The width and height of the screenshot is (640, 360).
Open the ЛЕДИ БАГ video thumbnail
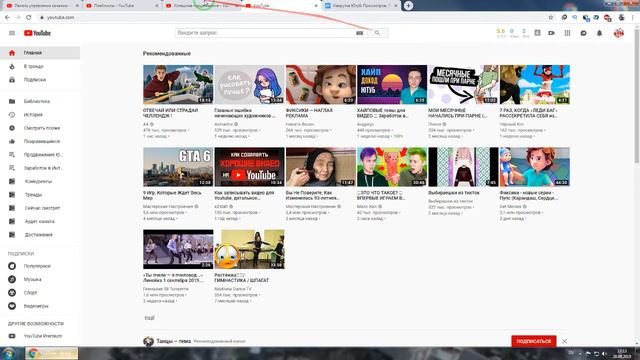pyautogui.click(x=535, y=84)
